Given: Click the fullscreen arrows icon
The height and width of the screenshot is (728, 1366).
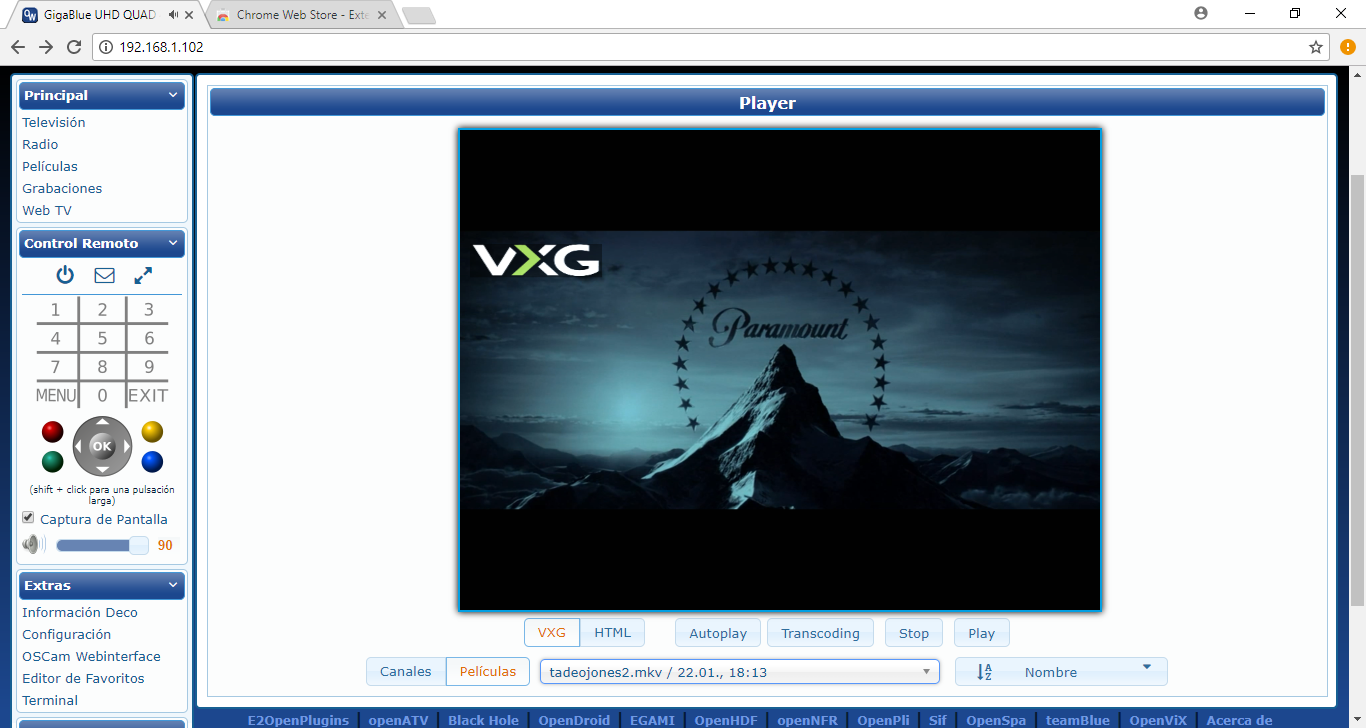Looking at the screenshot, I should tap(143, 275).
